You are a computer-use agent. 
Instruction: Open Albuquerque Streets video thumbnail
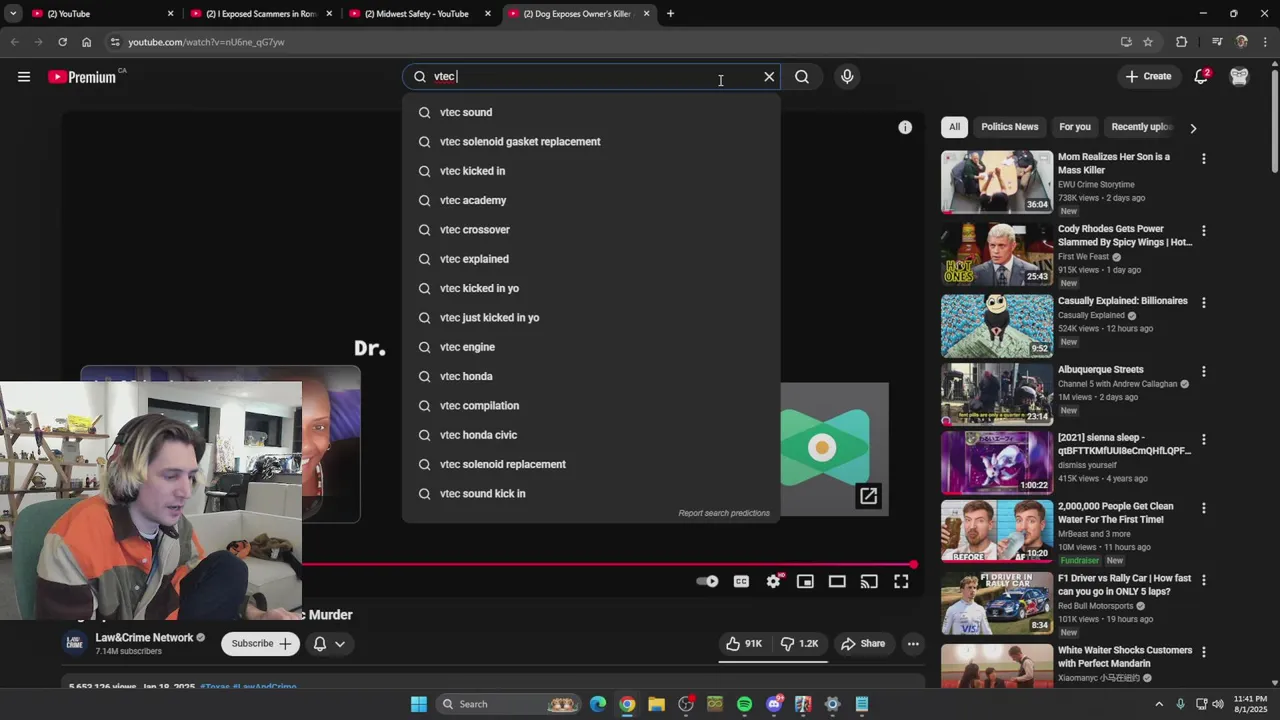pyautogui.click(x=997, y=394)
